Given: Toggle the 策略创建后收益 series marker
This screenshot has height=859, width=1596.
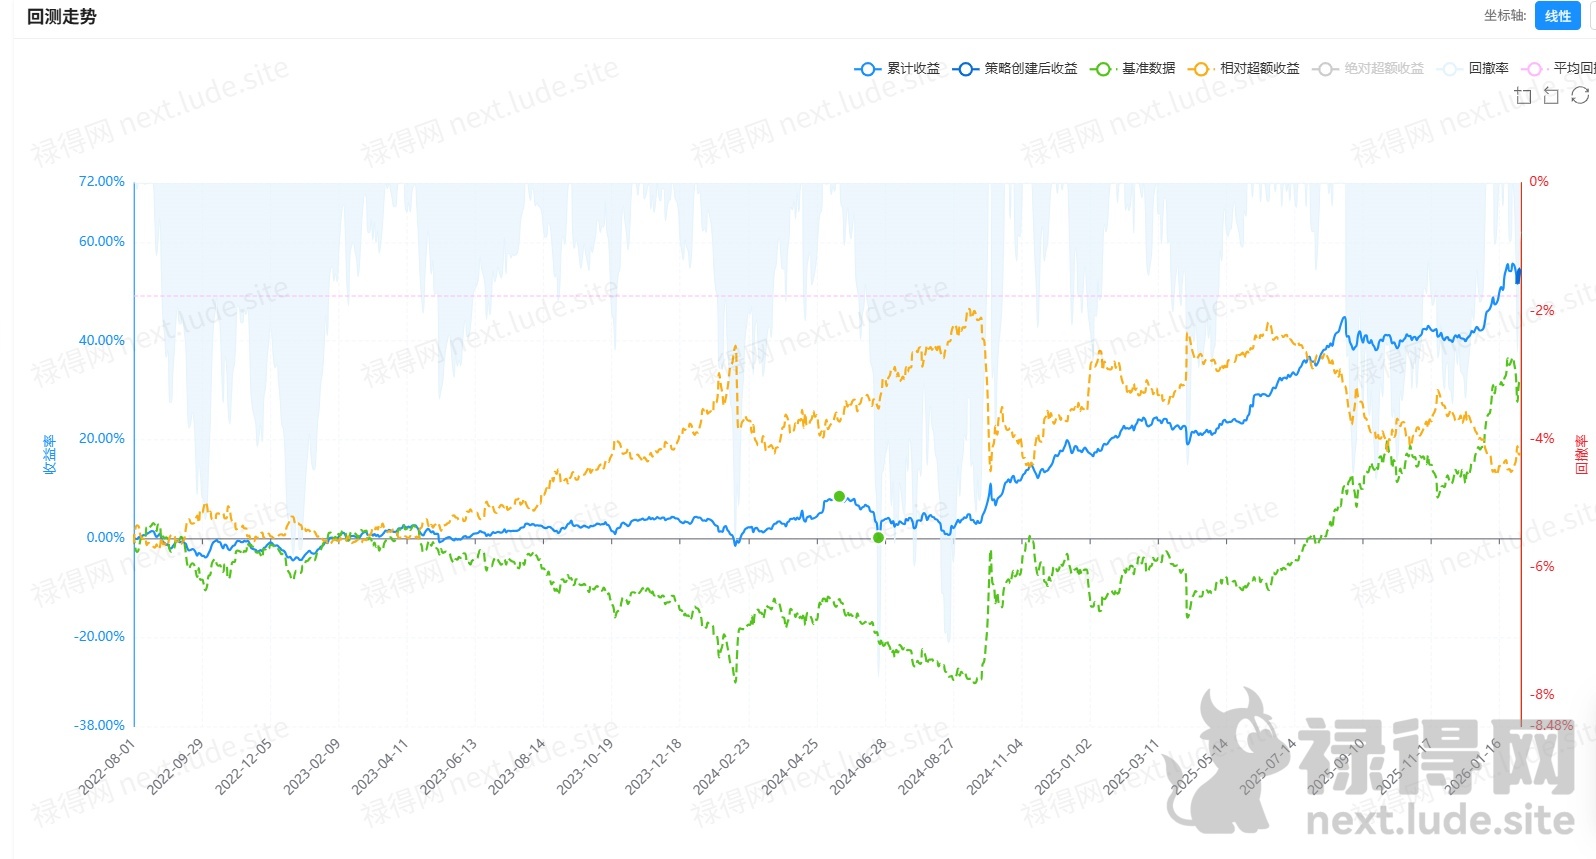Looking at the screenshot, I should point(965,69).
